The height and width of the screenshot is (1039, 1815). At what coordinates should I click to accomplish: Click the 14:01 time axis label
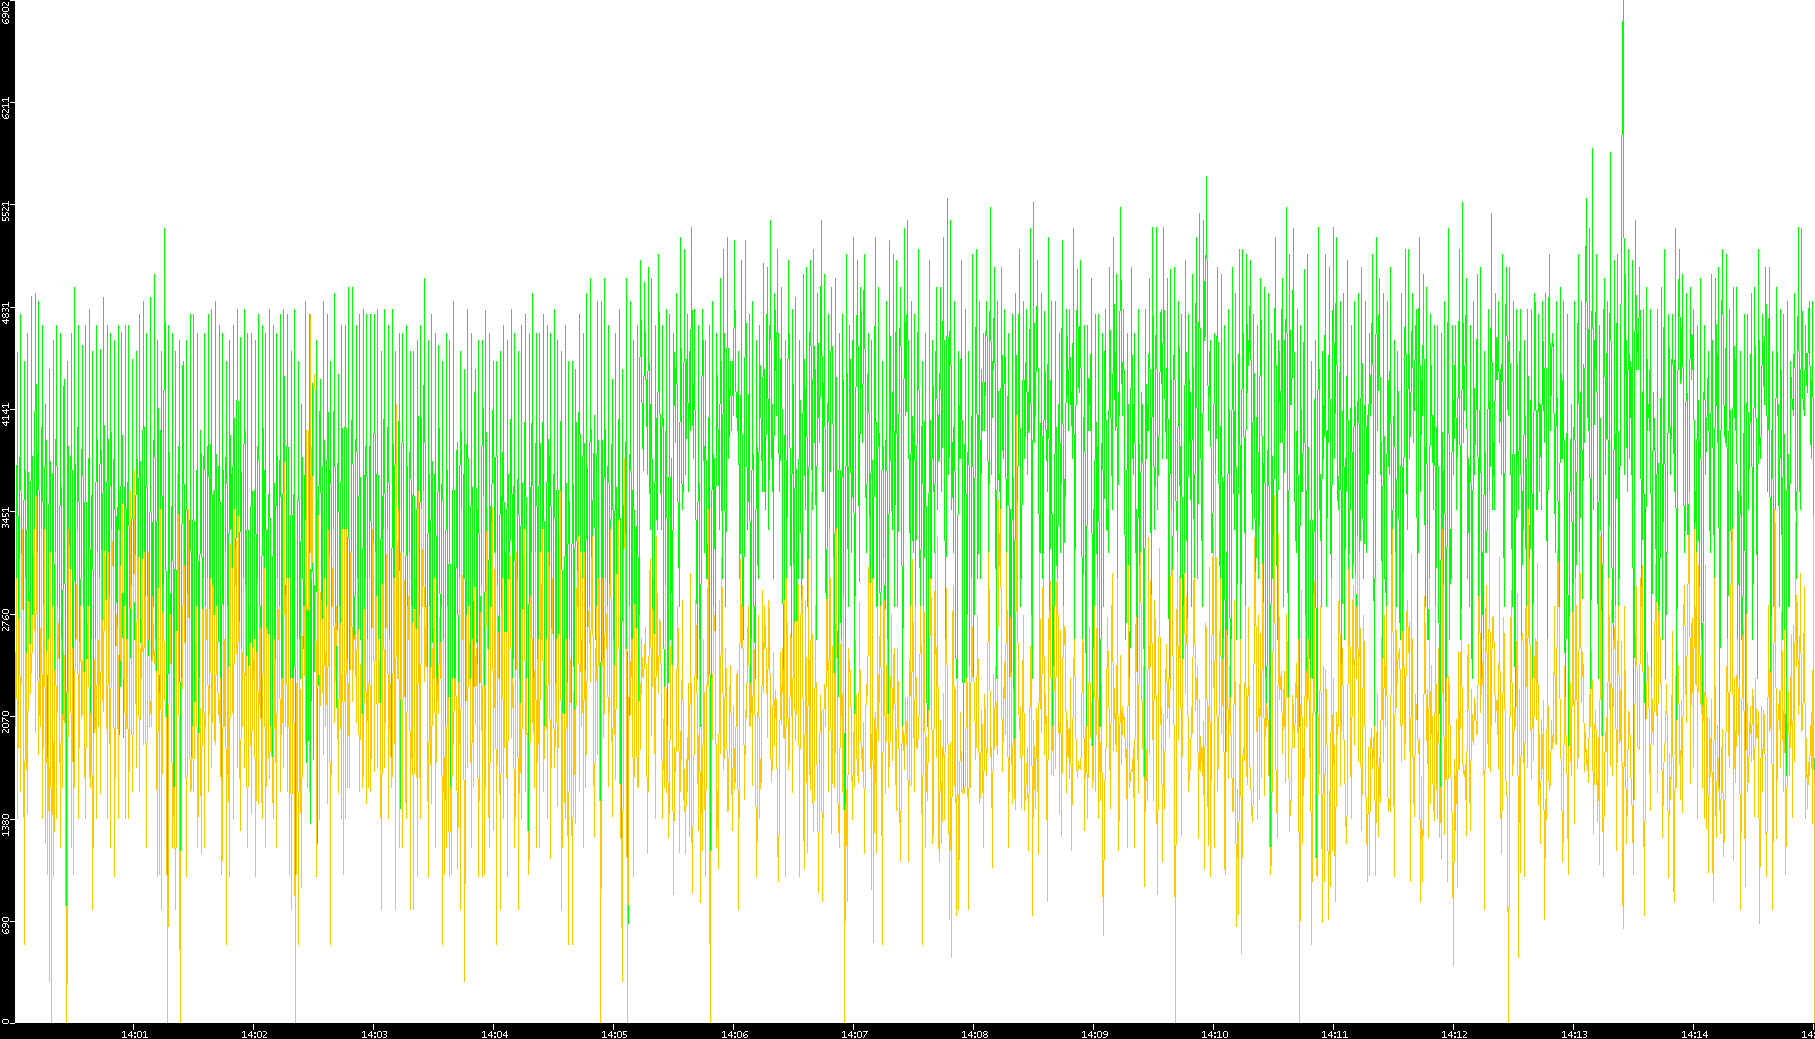134,1034
